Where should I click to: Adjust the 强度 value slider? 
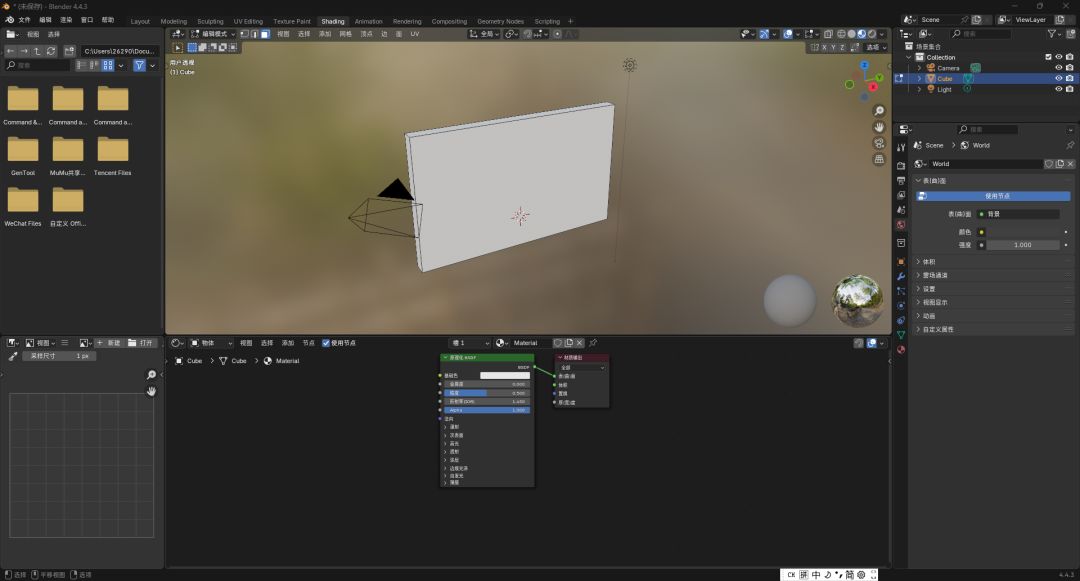pyautogui.click(x=1022, y=245)
